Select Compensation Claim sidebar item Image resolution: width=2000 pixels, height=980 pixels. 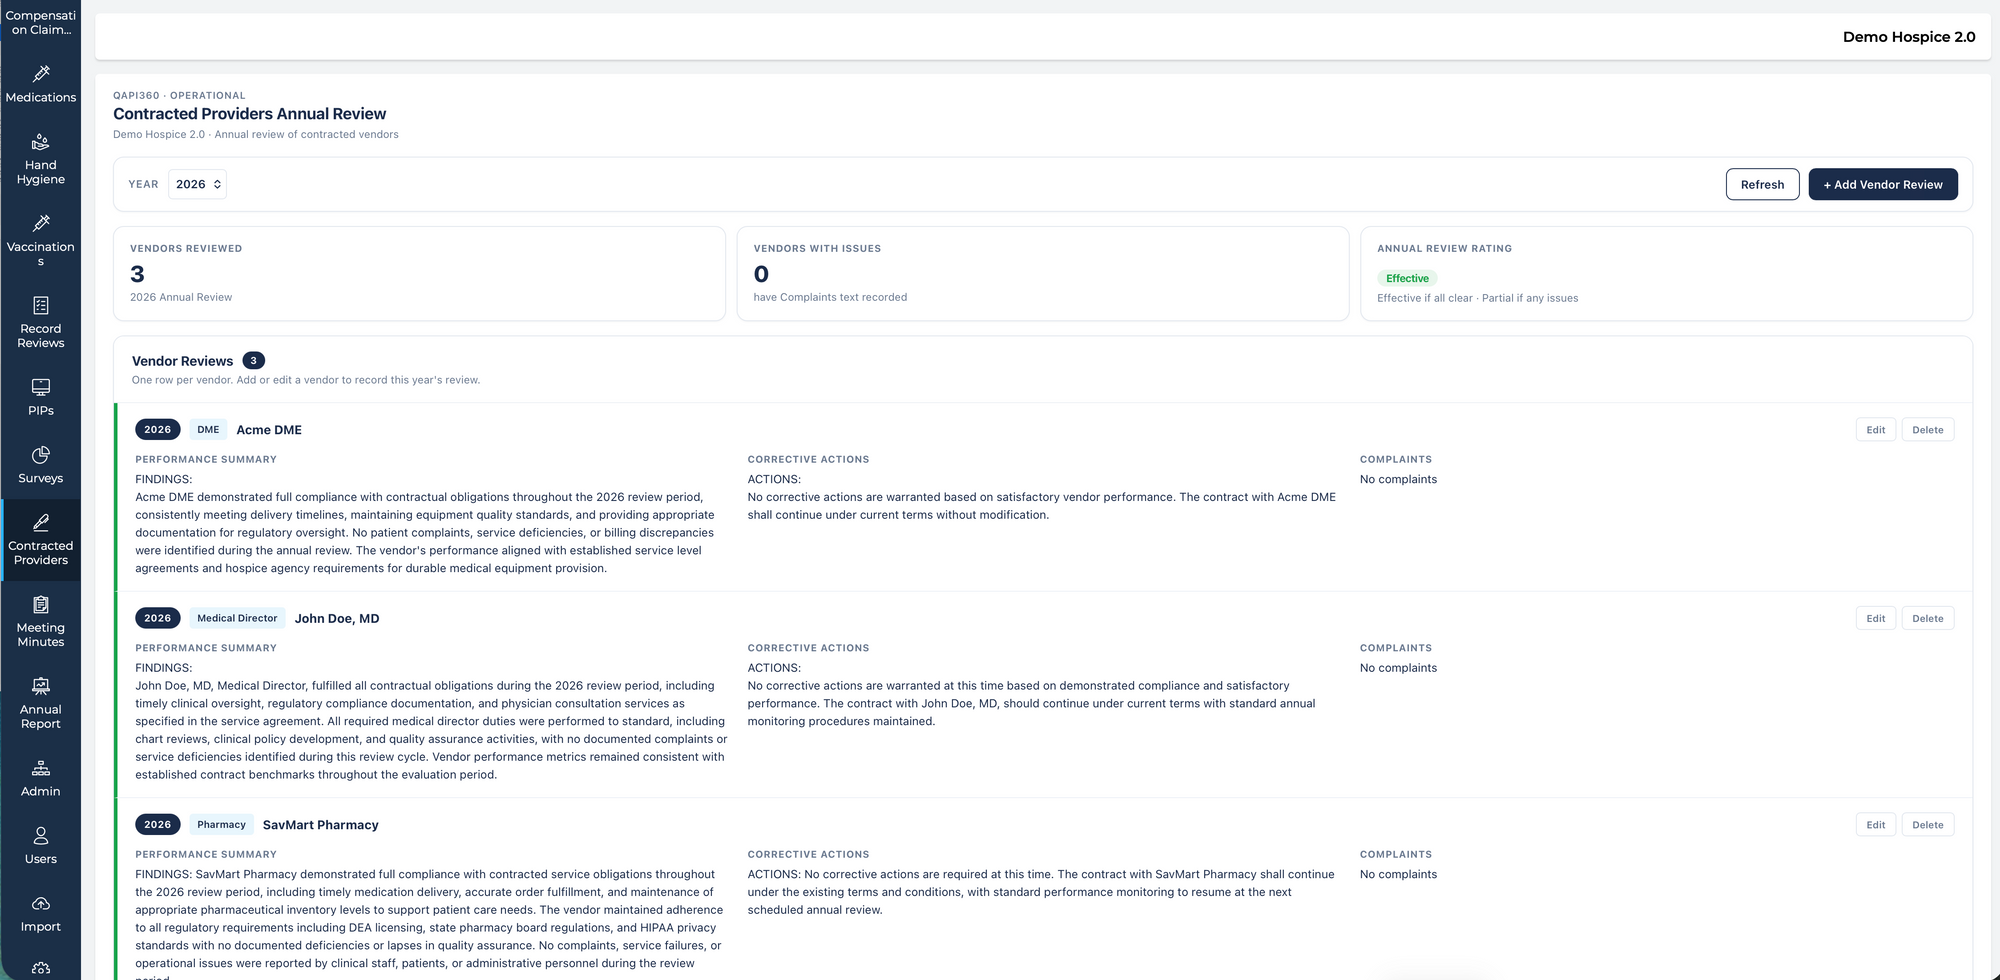pyautogui.click(x=41, y=22)
